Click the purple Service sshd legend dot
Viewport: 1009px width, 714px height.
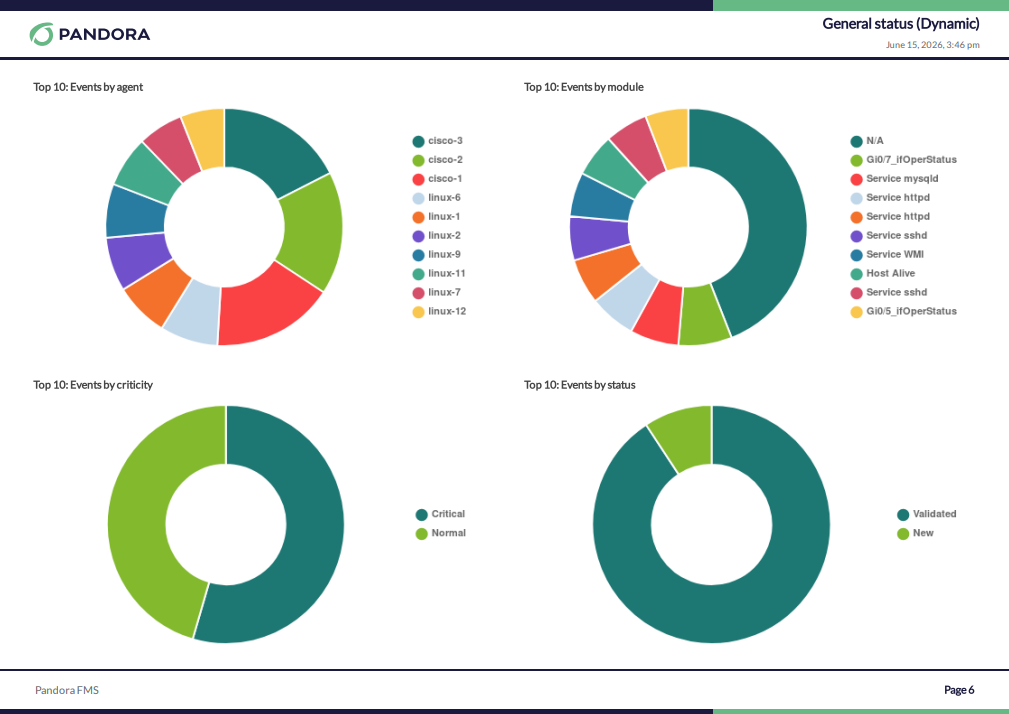point(856,237)
